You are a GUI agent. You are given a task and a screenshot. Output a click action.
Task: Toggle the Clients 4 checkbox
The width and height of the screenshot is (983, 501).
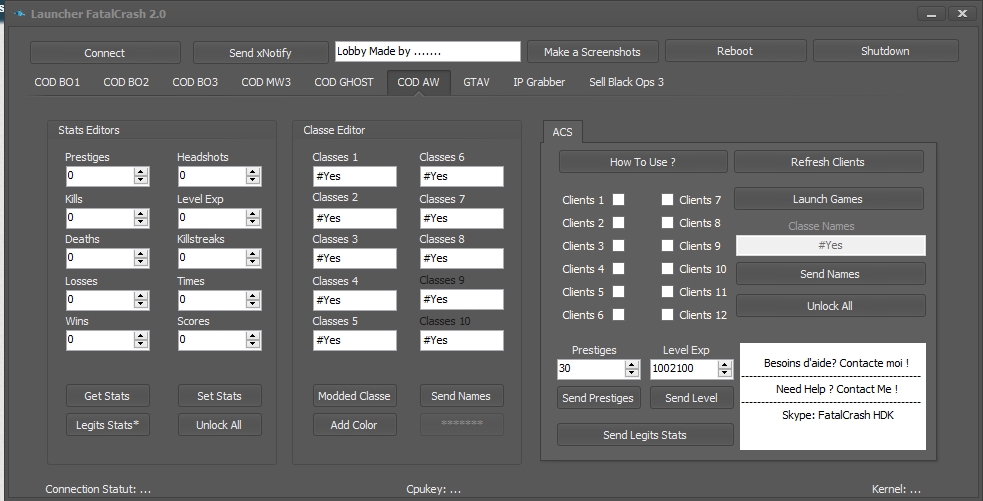tap(618, 268)
